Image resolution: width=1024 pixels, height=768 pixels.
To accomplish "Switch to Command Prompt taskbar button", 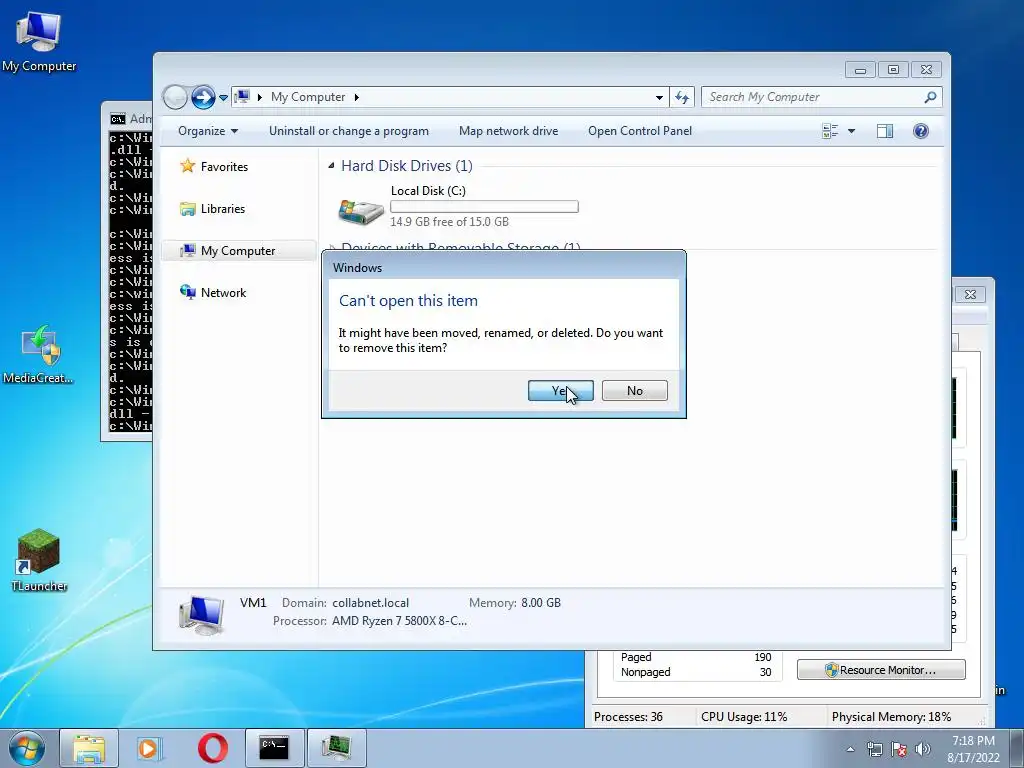I will (274, 748).
